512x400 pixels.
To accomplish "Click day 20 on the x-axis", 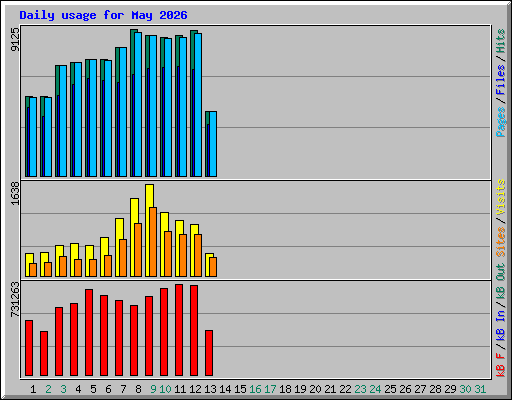I will tap(315, 389).
